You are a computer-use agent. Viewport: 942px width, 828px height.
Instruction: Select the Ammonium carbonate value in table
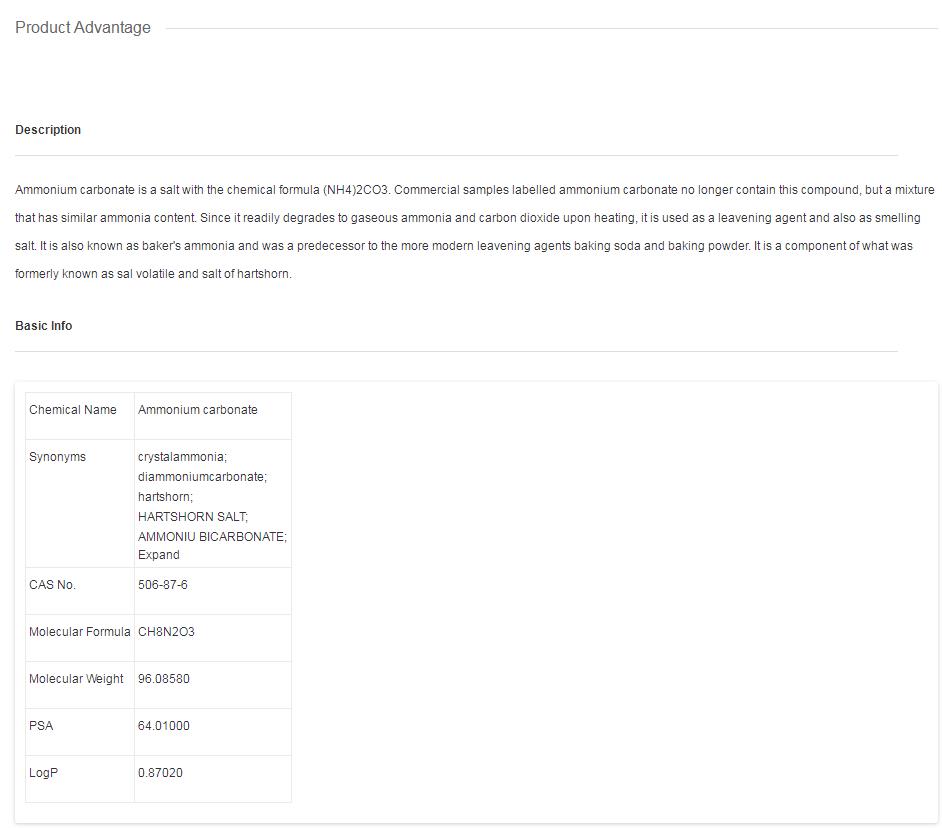[198, 410]
